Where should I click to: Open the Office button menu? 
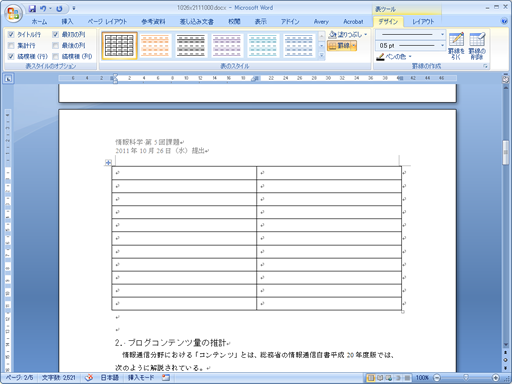(x=13, y=13)
